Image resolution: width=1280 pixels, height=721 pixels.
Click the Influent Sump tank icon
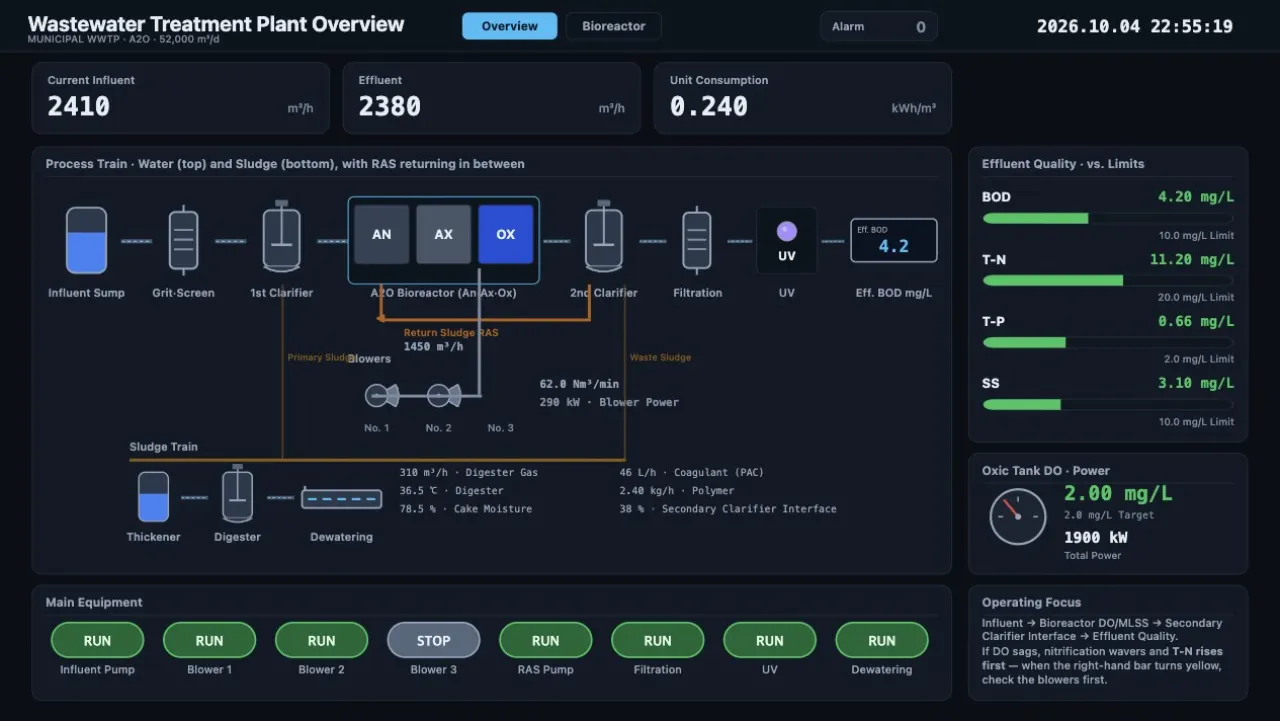coord(87,241)
